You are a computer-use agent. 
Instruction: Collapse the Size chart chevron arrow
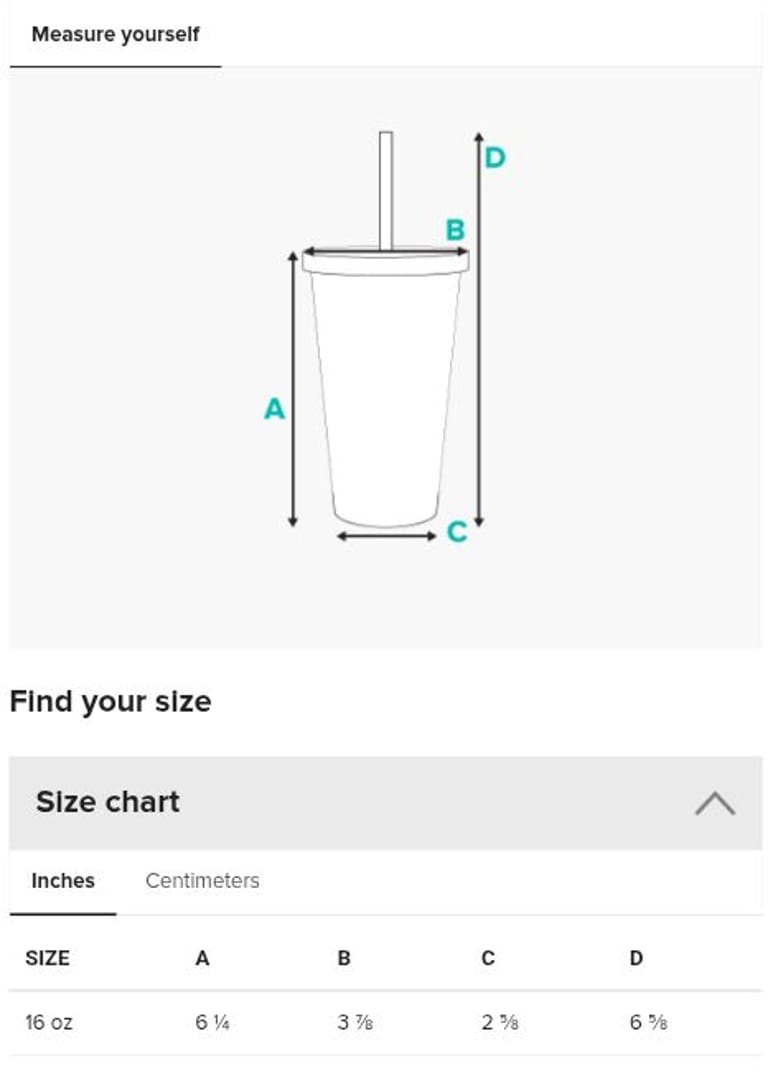[x=714, y=803]
